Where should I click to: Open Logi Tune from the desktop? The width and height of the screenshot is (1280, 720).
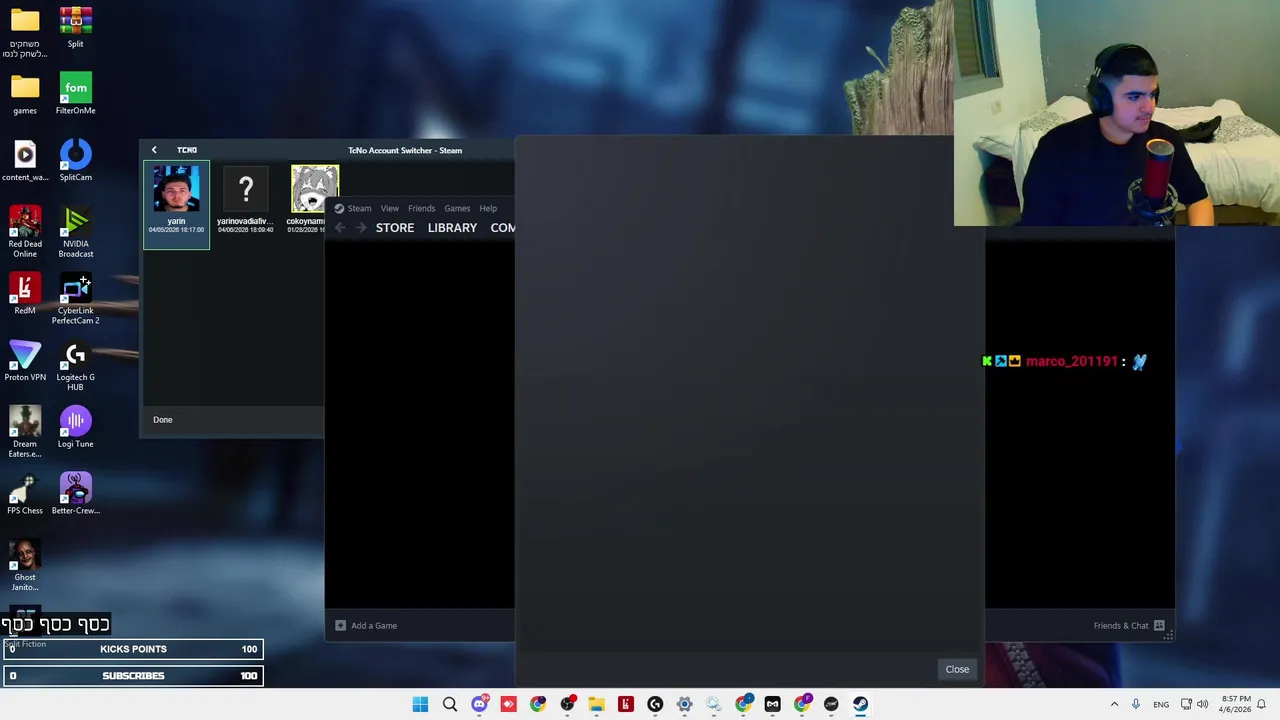[x=75, y=427]
